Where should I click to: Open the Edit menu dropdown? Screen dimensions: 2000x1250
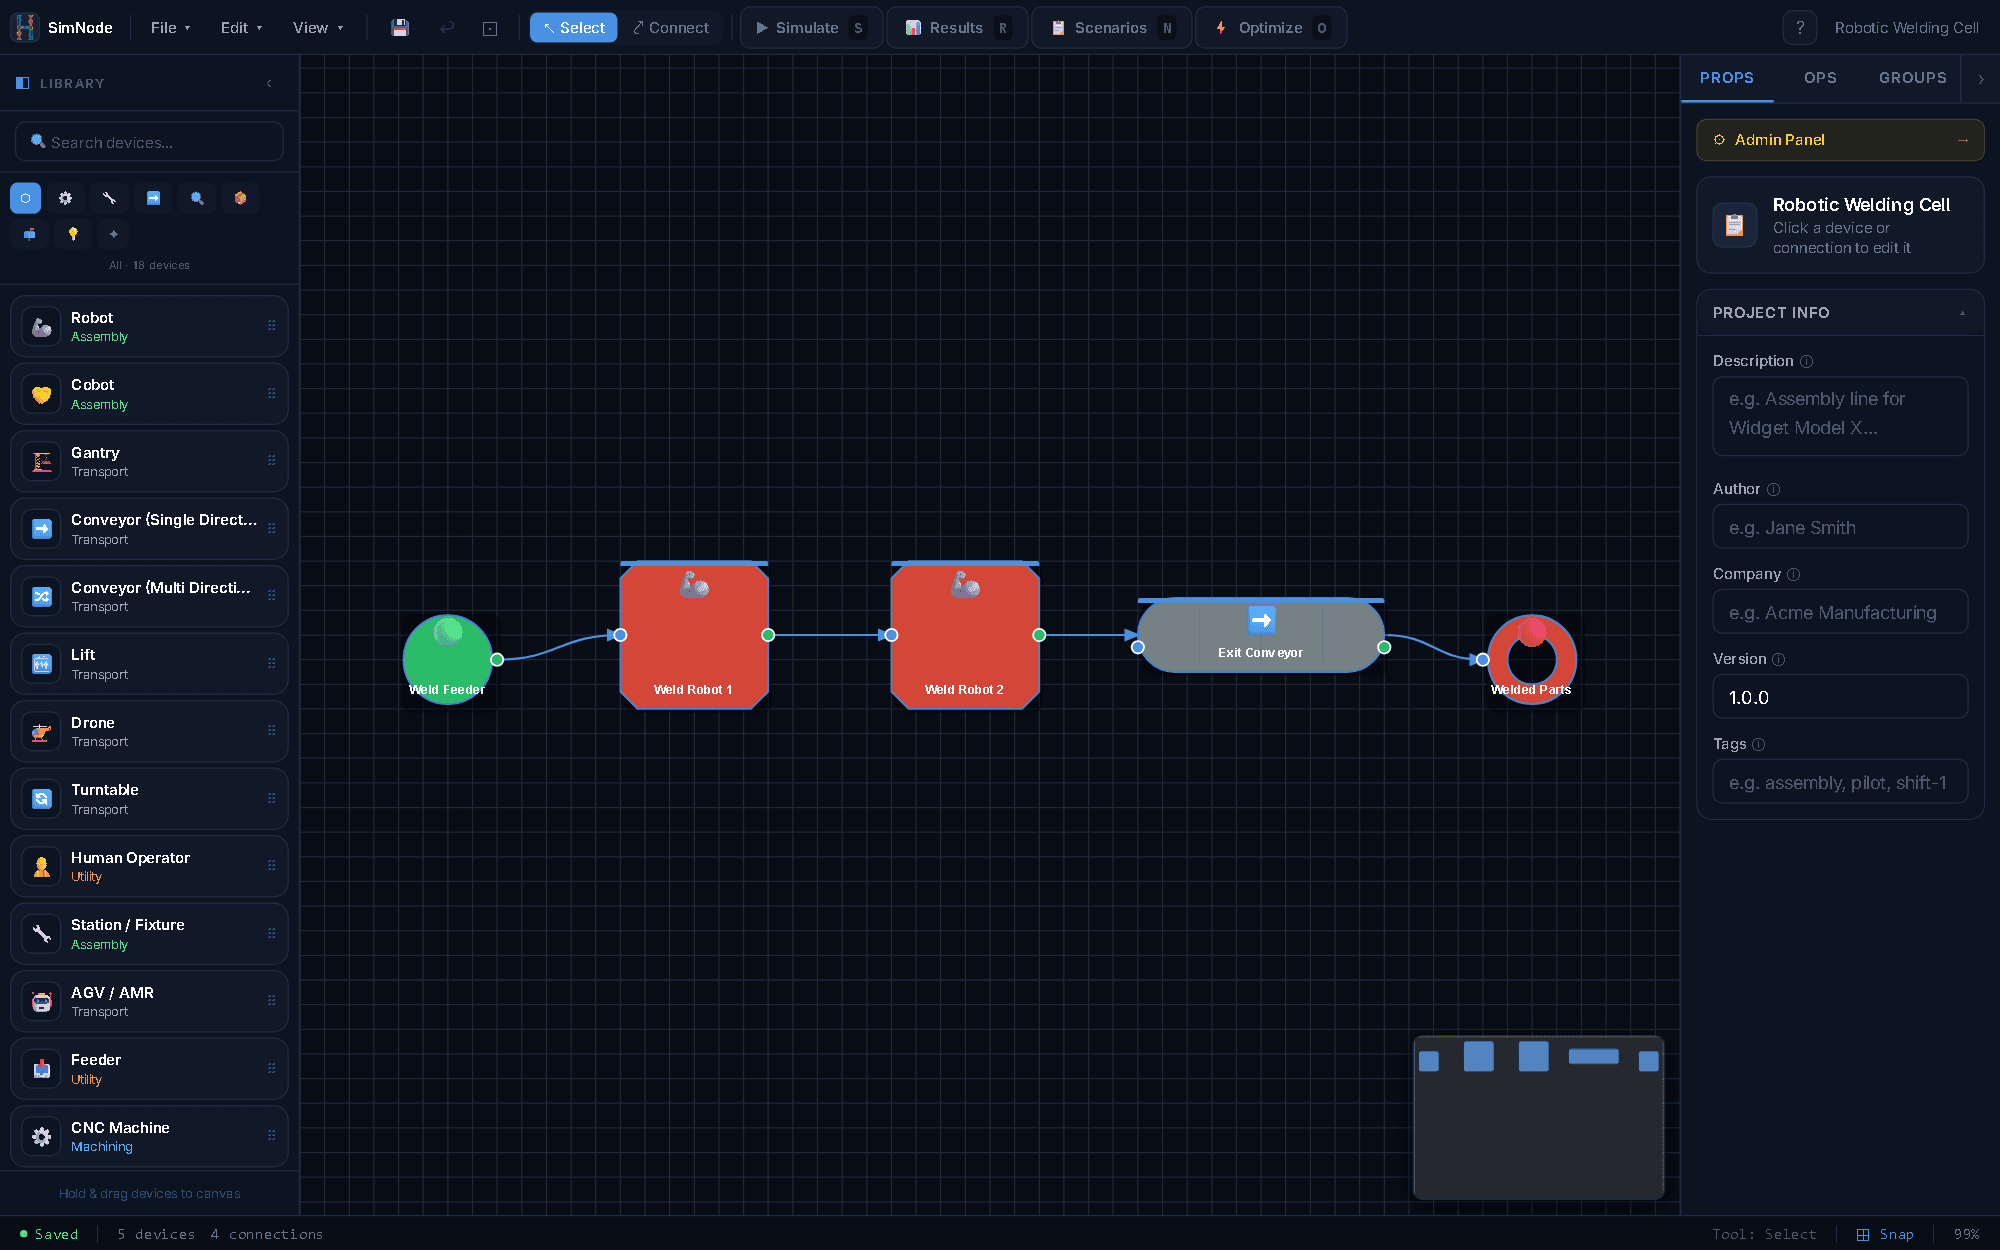tap(242, 28)
